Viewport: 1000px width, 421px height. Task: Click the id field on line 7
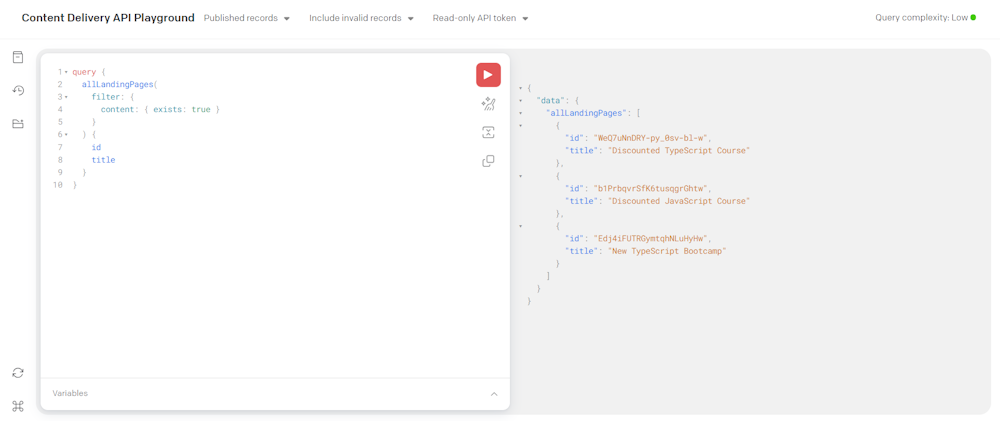coord(96,147)
